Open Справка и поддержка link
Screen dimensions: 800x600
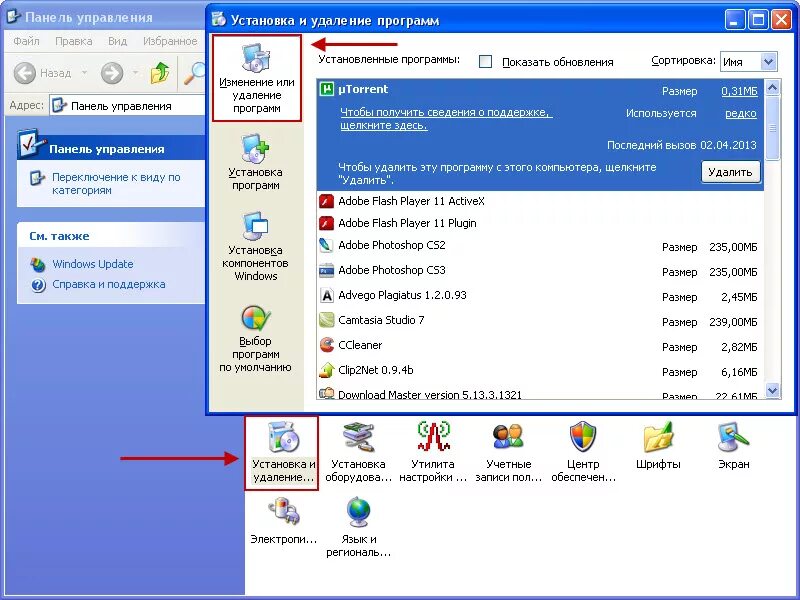[109, 284]
